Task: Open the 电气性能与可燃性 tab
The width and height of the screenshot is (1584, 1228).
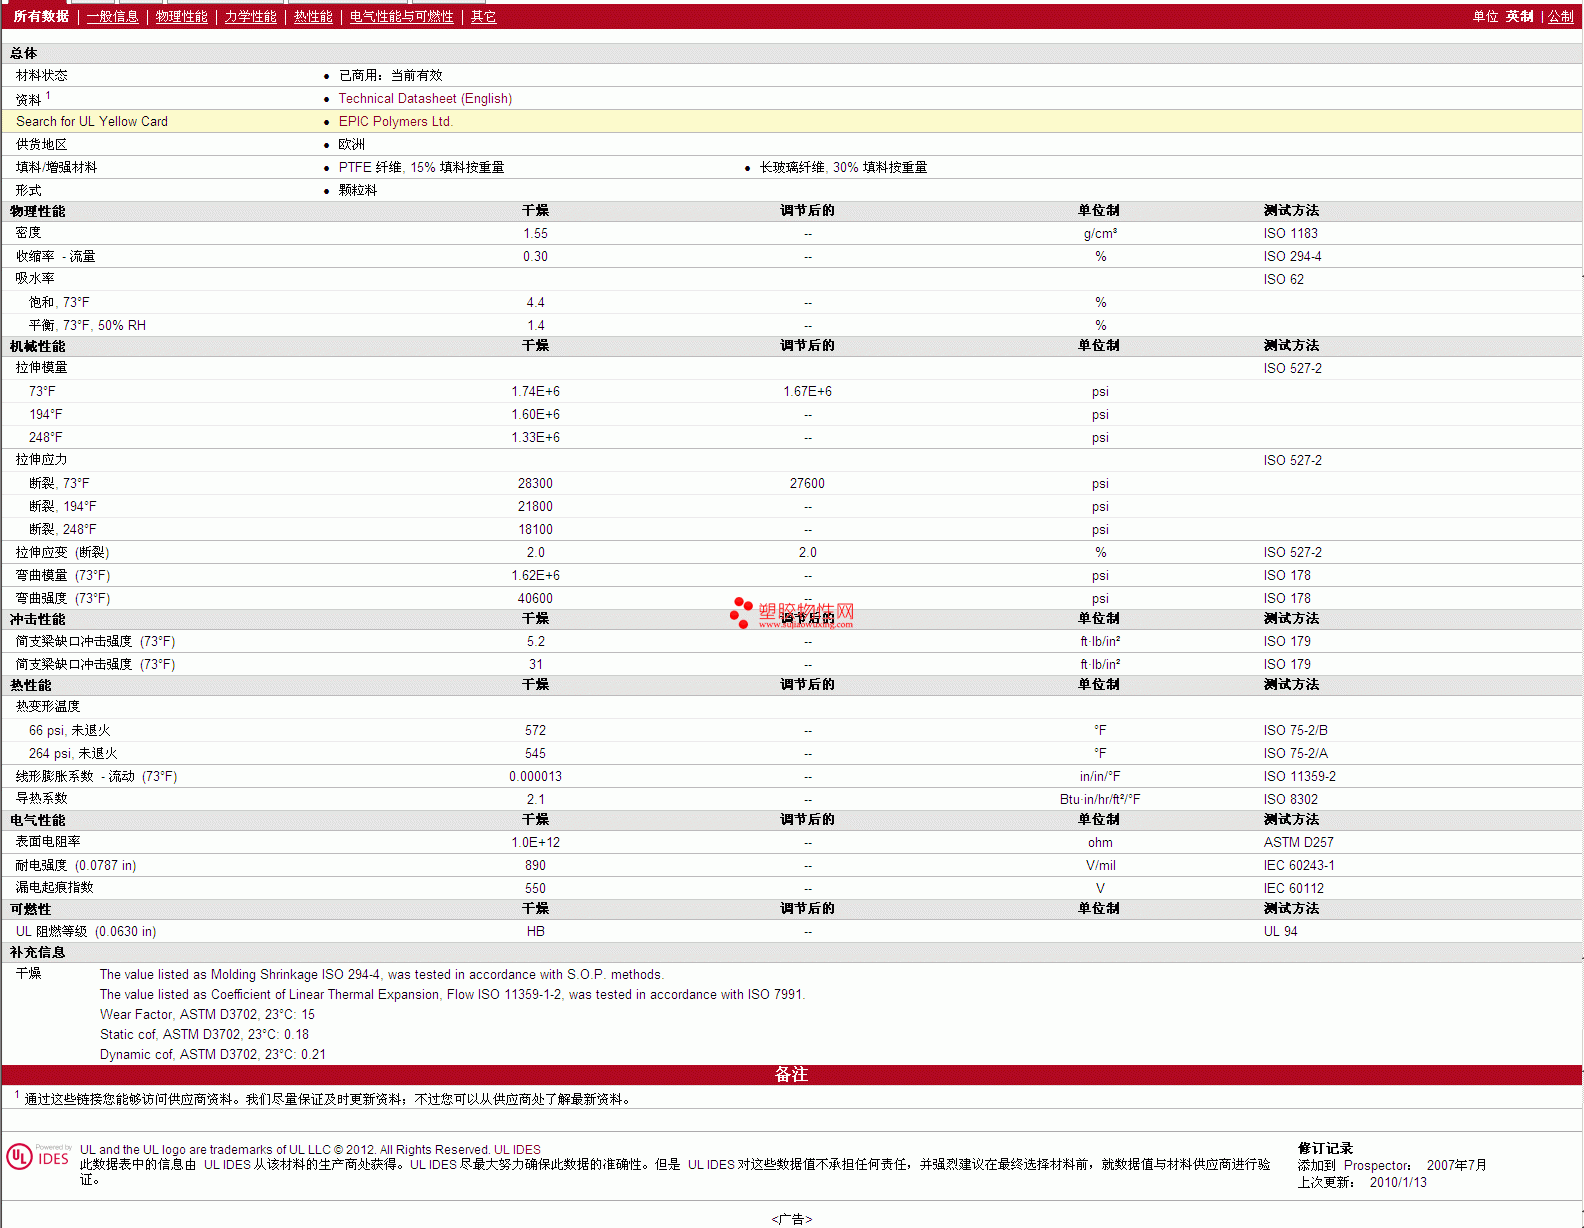Action: pos(401,16)
